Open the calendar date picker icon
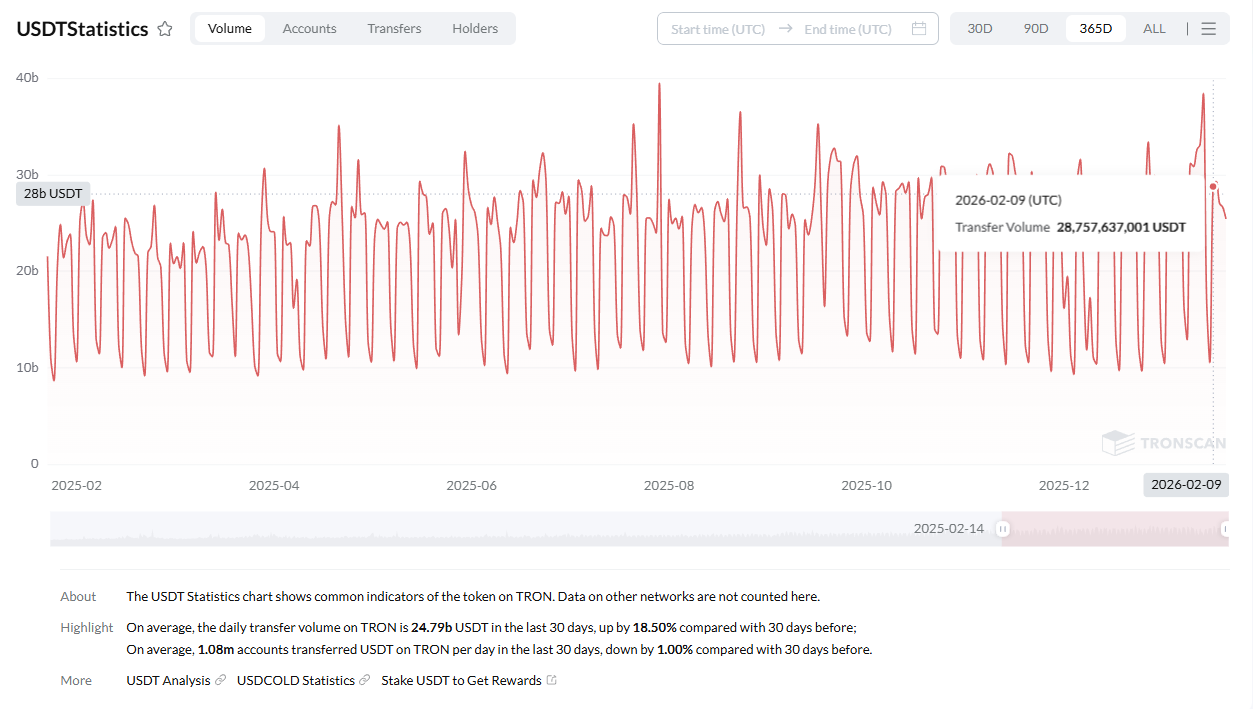 [918, 29]
